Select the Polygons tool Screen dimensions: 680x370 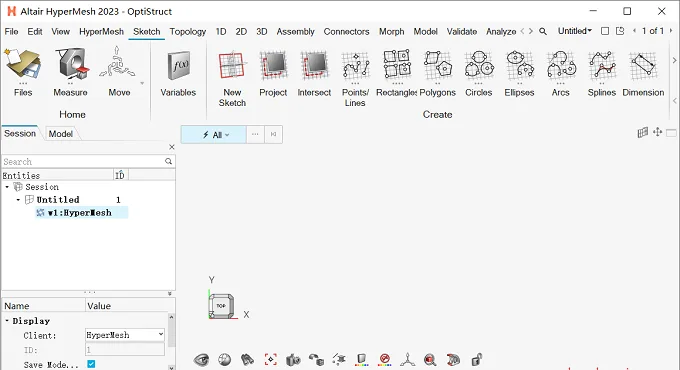438,72
